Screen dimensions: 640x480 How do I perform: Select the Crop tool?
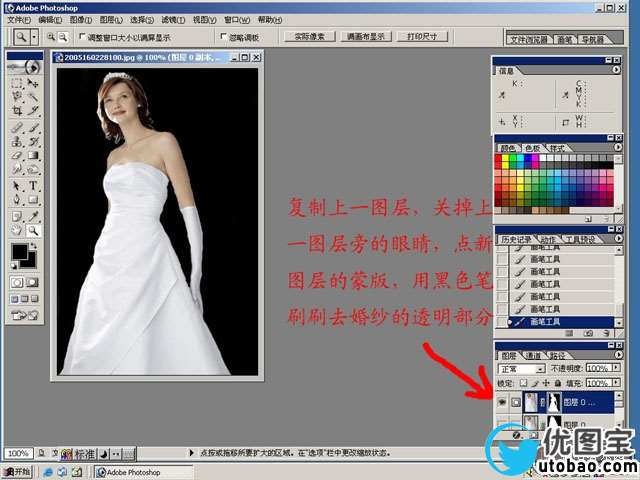pyautogui.click(x=17, y=111)
